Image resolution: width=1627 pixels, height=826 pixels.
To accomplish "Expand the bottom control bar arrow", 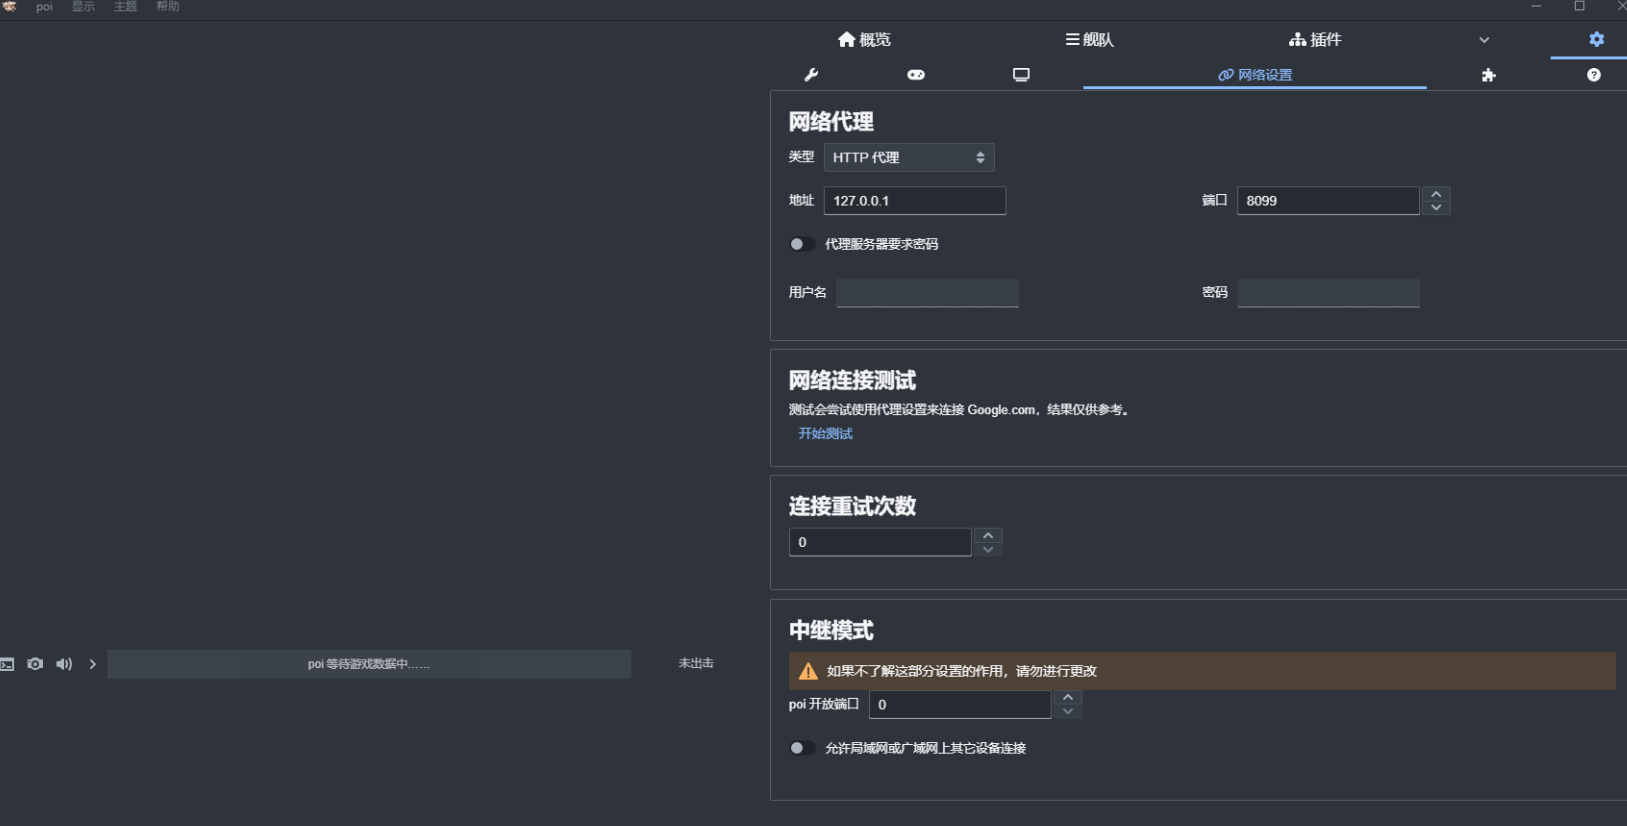I will [93, 664].
